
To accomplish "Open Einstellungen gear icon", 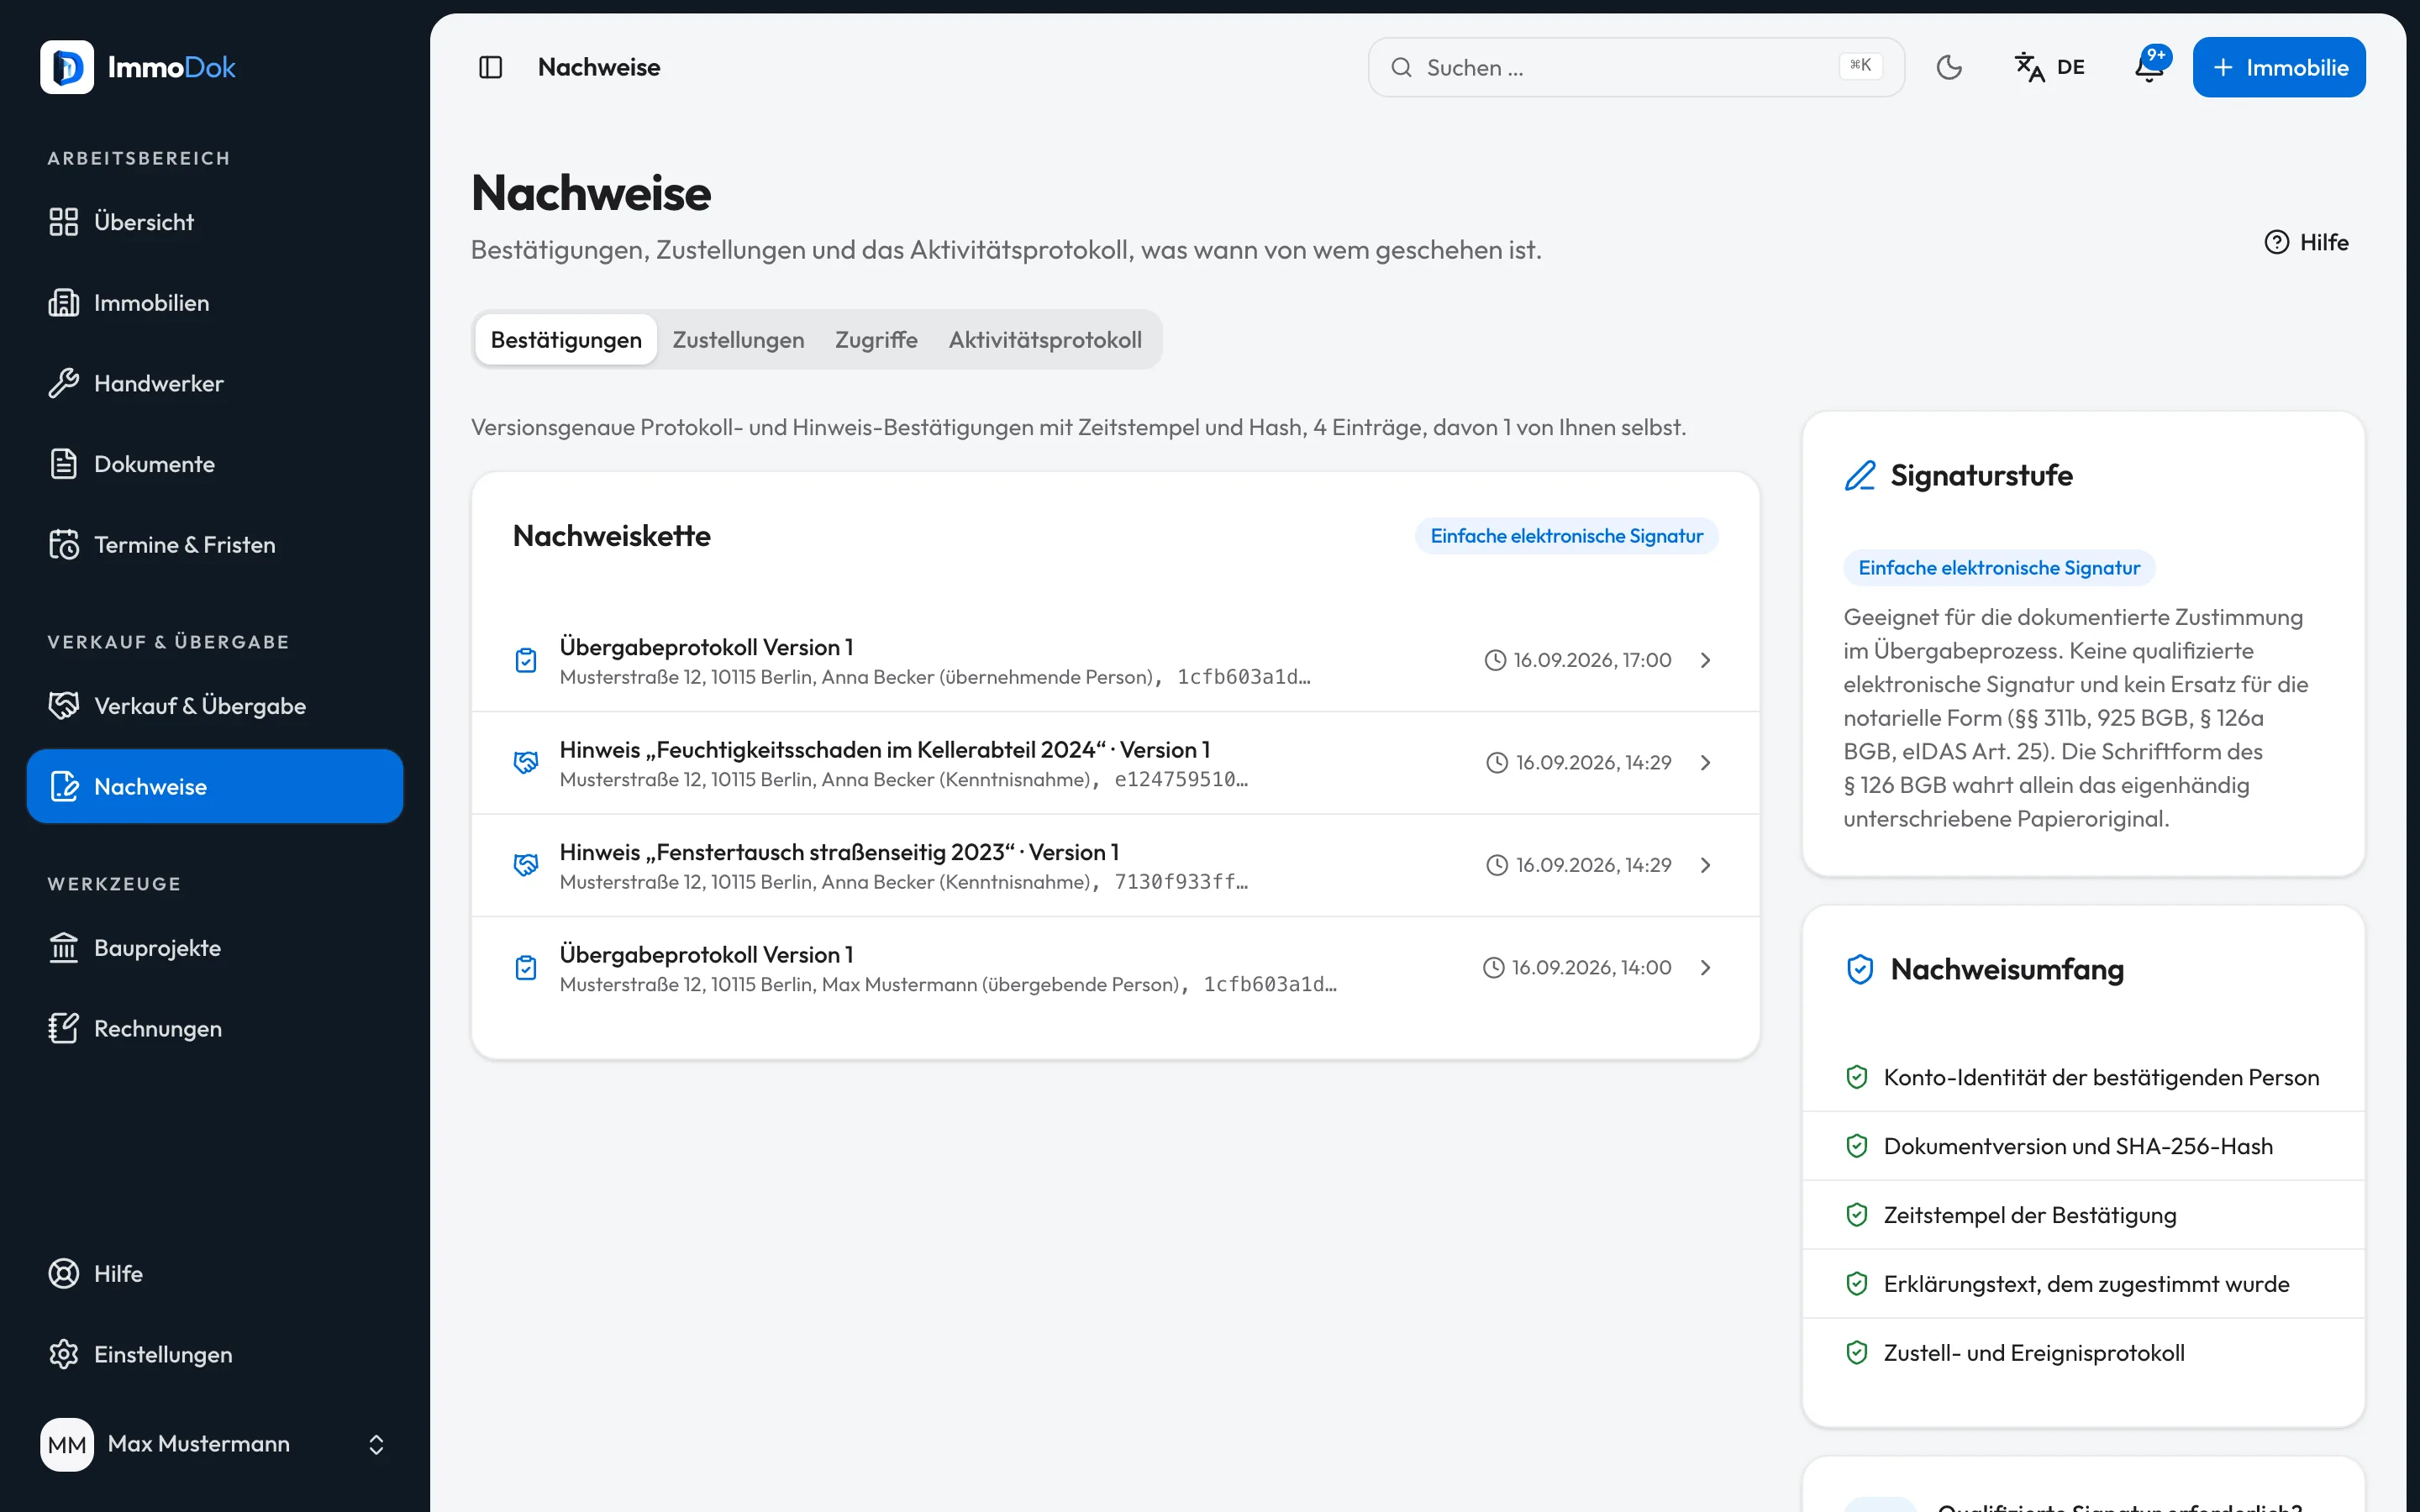I will coord(64,1354).
